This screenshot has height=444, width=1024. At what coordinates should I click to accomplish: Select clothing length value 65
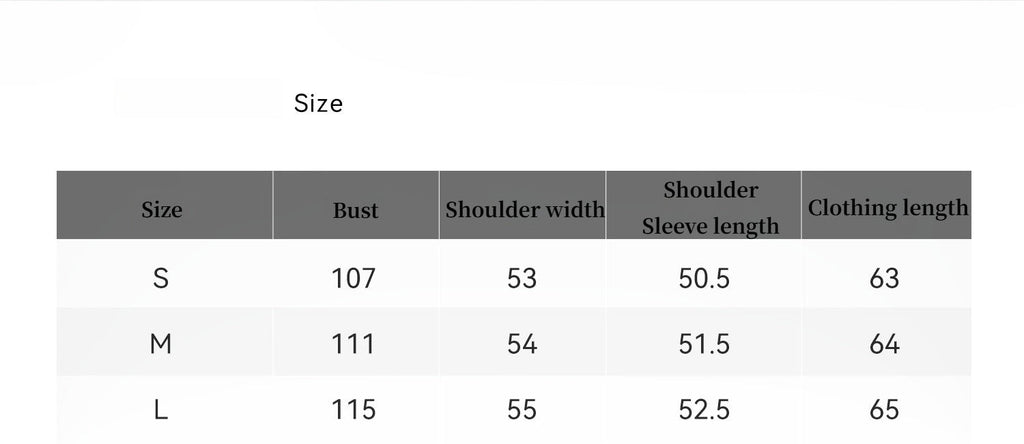[x=885, y=410]
